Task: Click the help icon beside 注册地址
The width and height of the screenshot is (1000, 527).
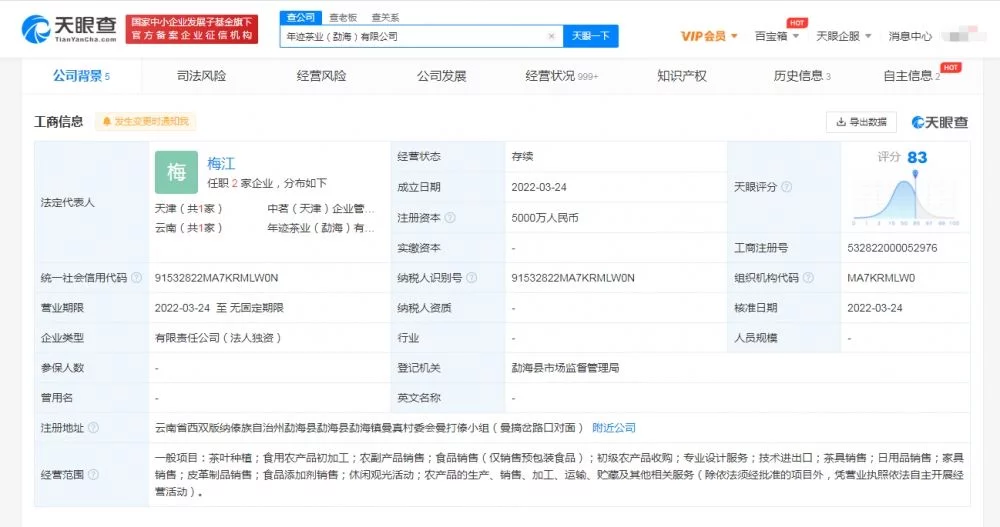Action: click(x=93, y=427)
